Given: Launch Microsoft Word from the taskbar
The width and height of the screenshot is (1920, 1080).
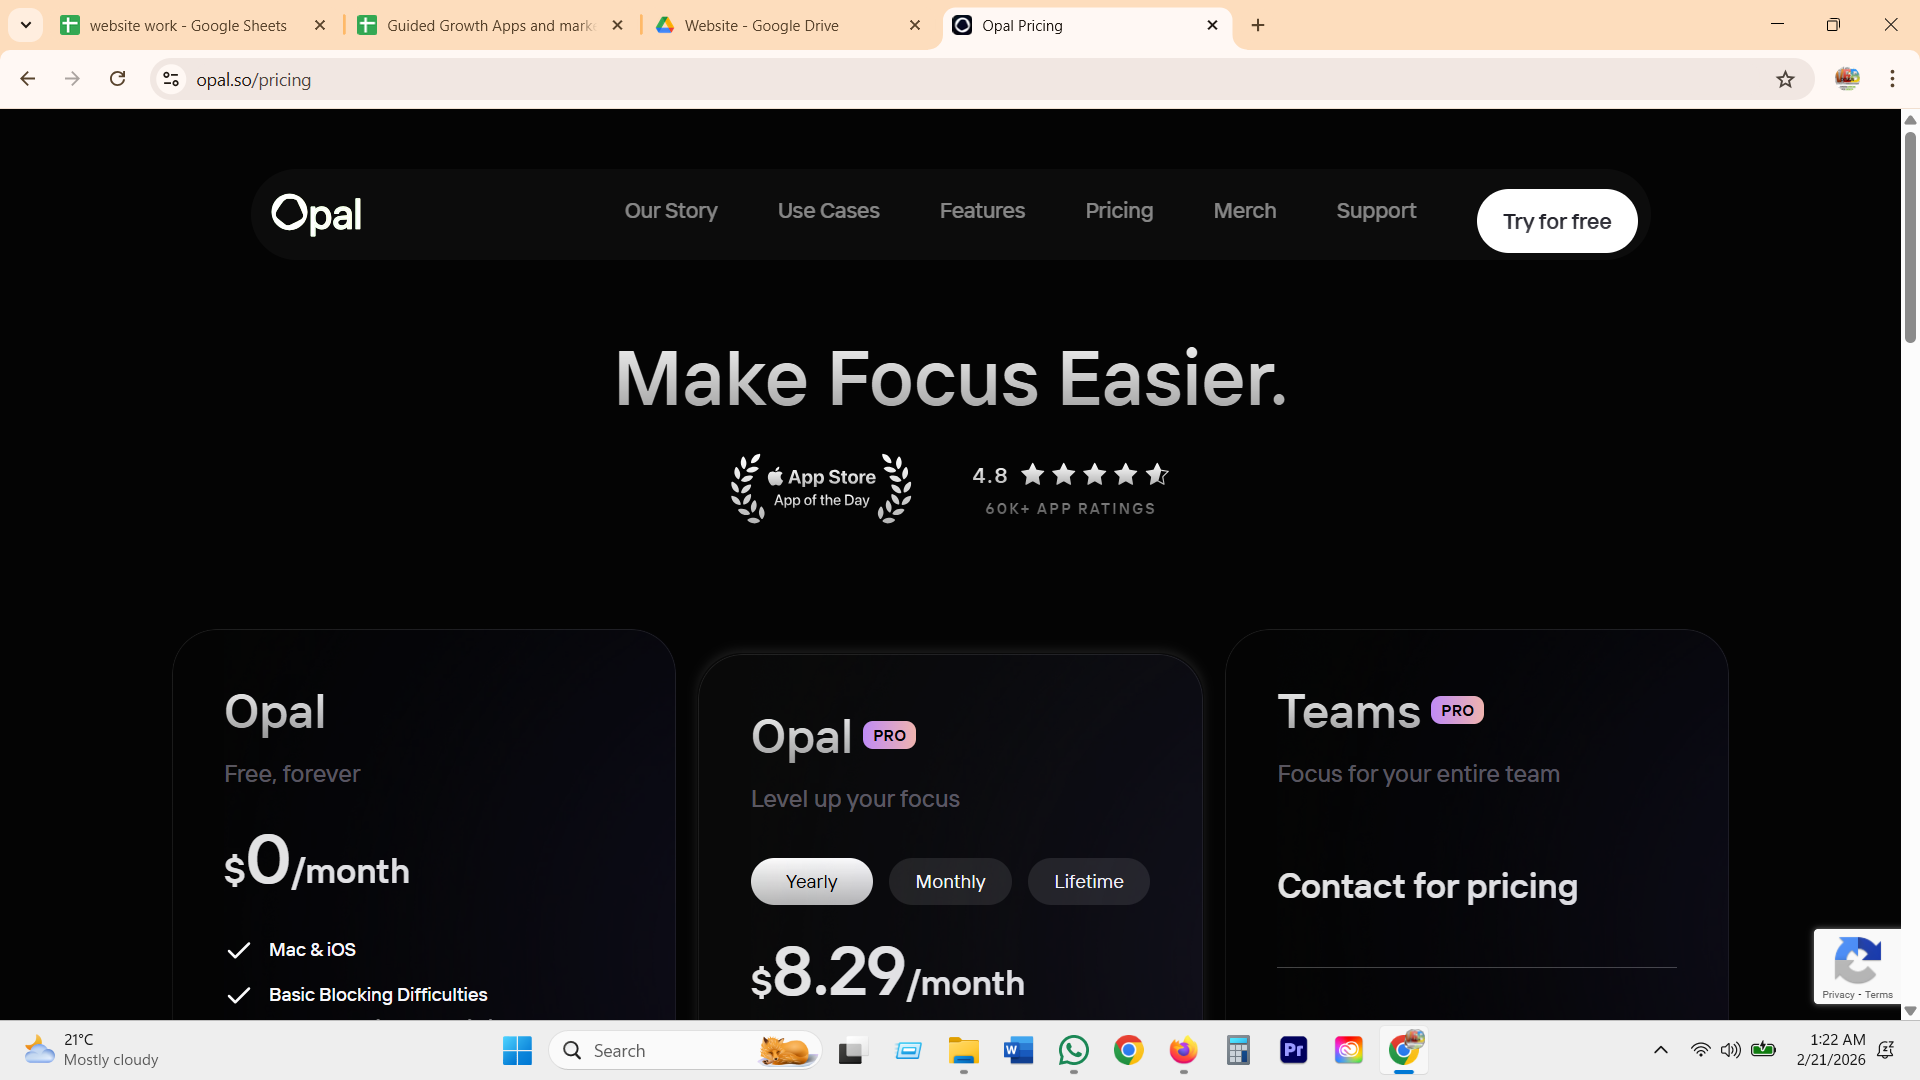Looking at the screenshot, I should pyautogui.click(x=1018, y=1050).
